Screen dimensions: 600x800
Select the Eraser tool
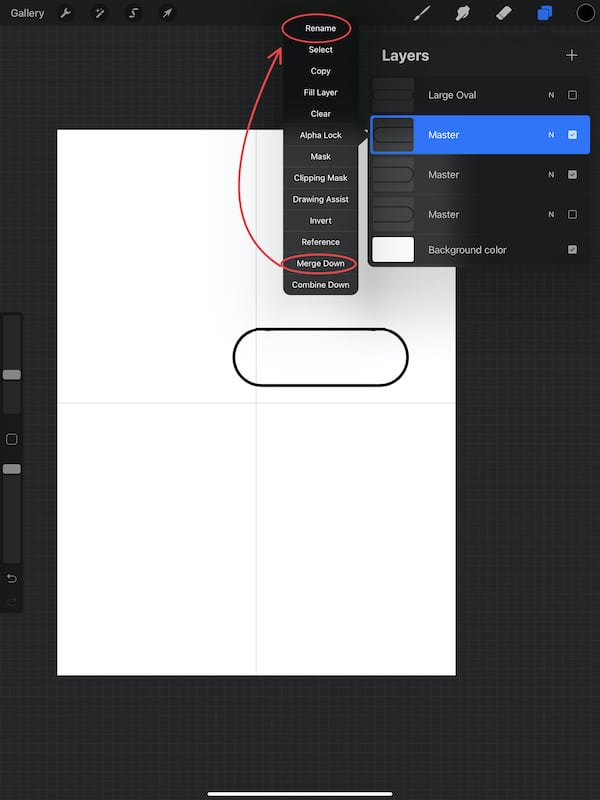pos(504,13)
